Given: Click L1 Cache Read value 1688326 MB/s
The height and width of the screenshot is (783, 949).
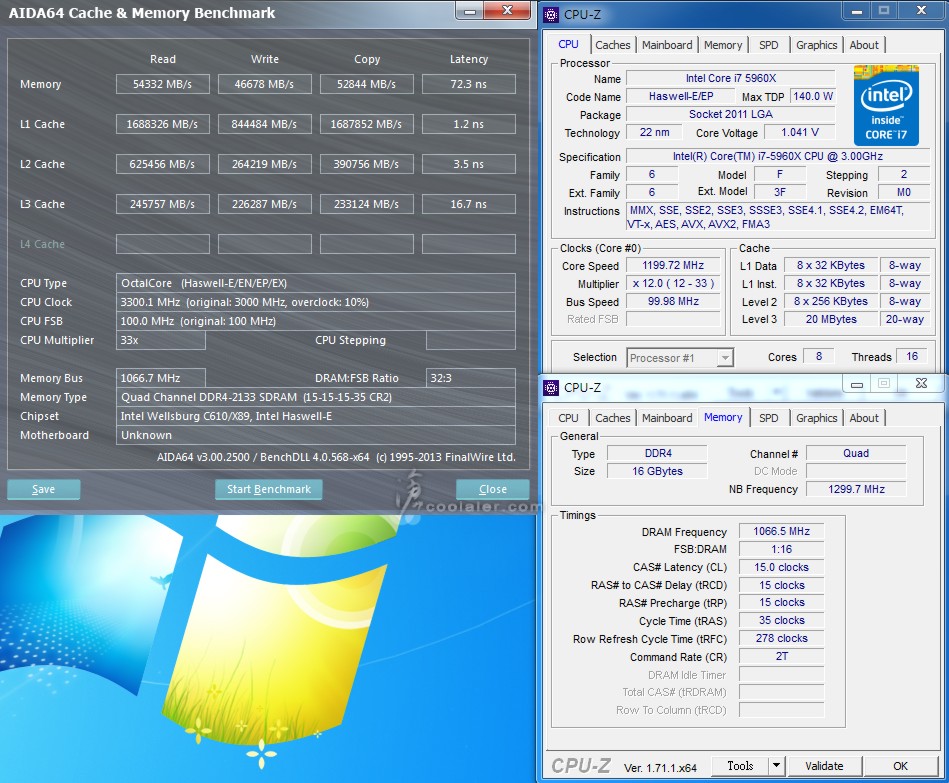Looking at the screenshot, I should click(163, 124).
